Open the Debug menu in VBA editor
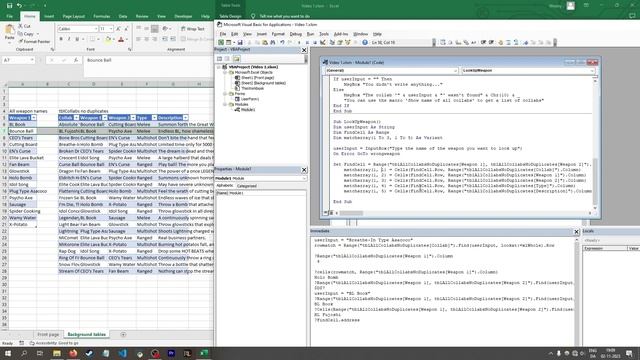640x360 pixels. click(x=296, y=34)
